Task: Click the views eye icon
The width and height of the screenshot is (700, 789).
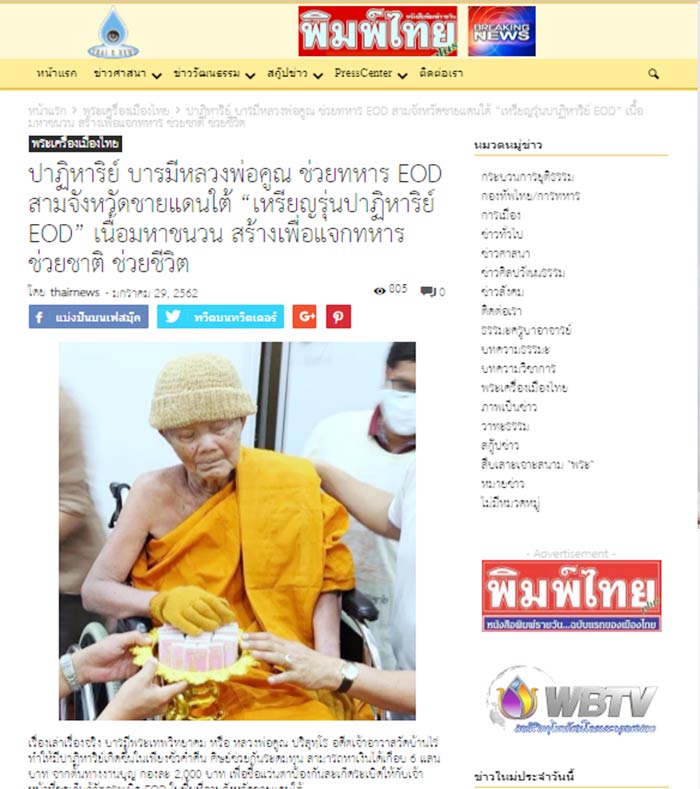Action: pyautogui.click(x=379, y=290)
